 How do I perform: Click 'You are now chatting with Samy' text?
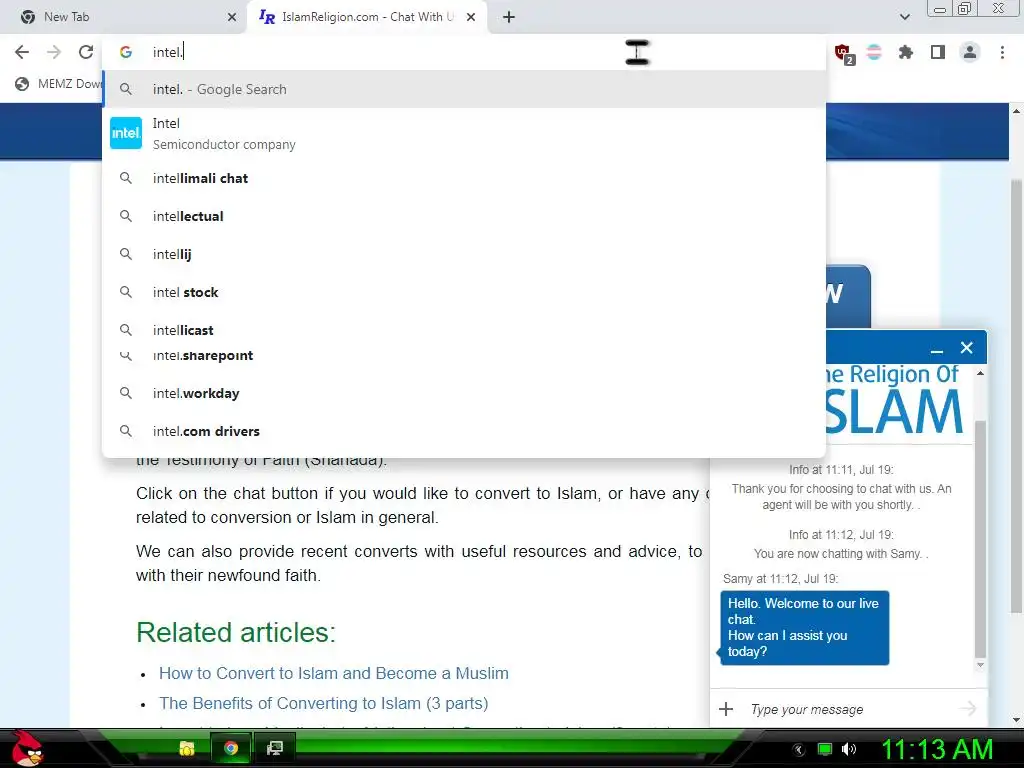841,554
